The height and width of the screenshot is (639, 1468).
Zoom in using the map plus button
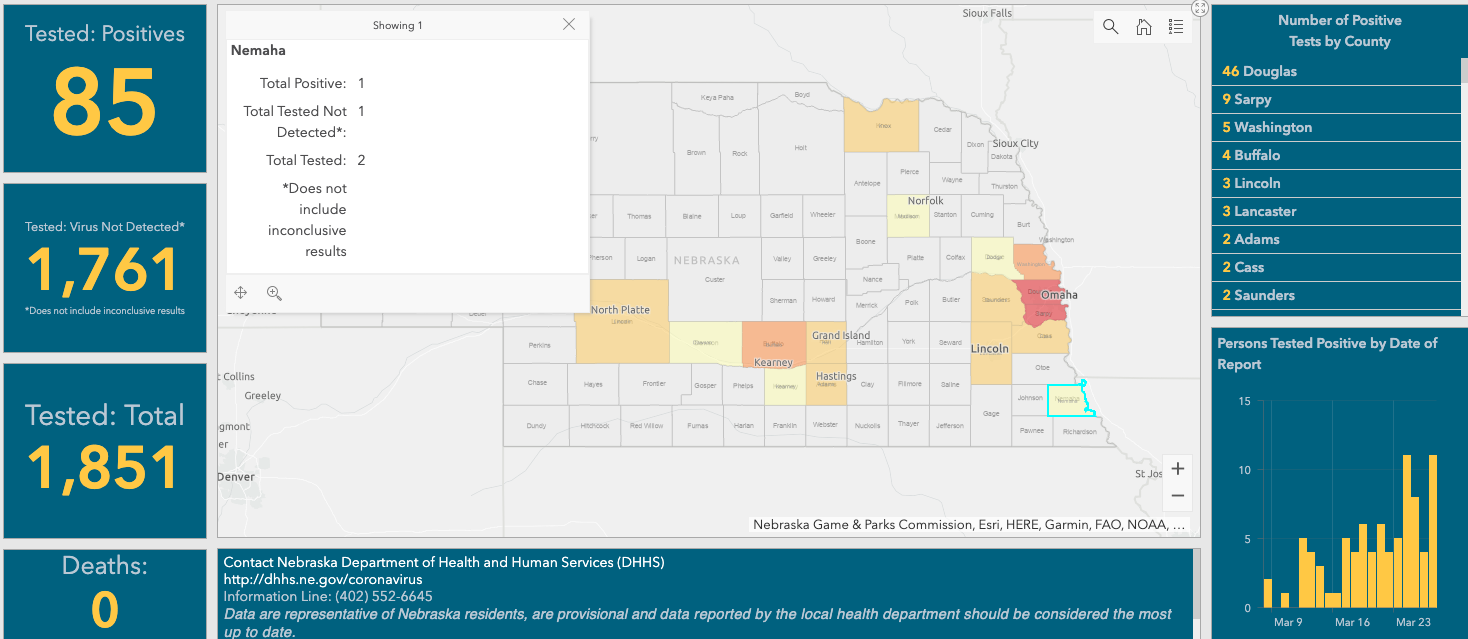[1177, 468]
